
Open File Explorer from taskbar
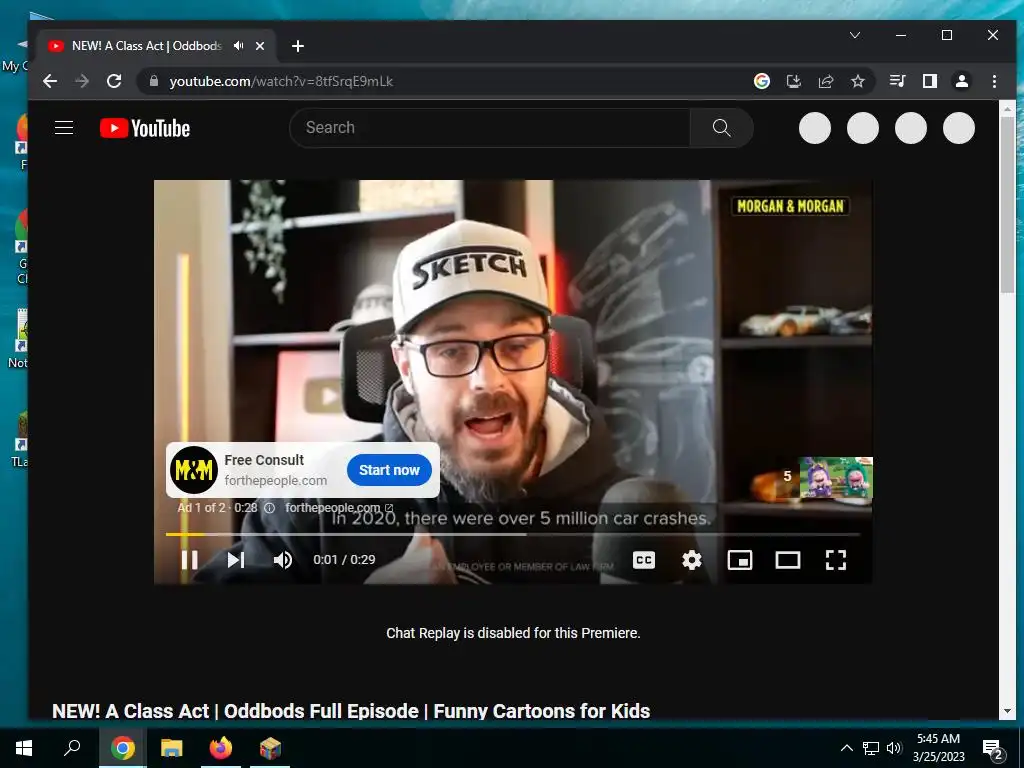point(171,748)
